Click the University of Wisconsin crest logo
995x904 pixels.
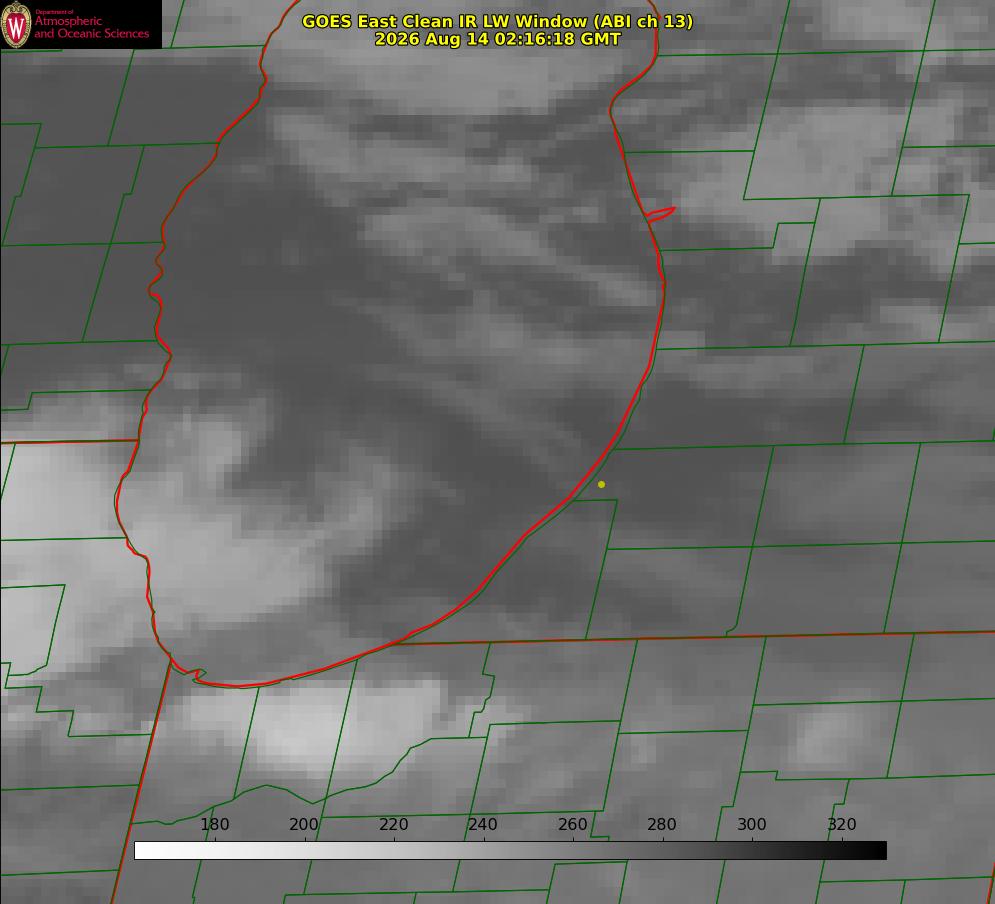click(x=16, y=24)
